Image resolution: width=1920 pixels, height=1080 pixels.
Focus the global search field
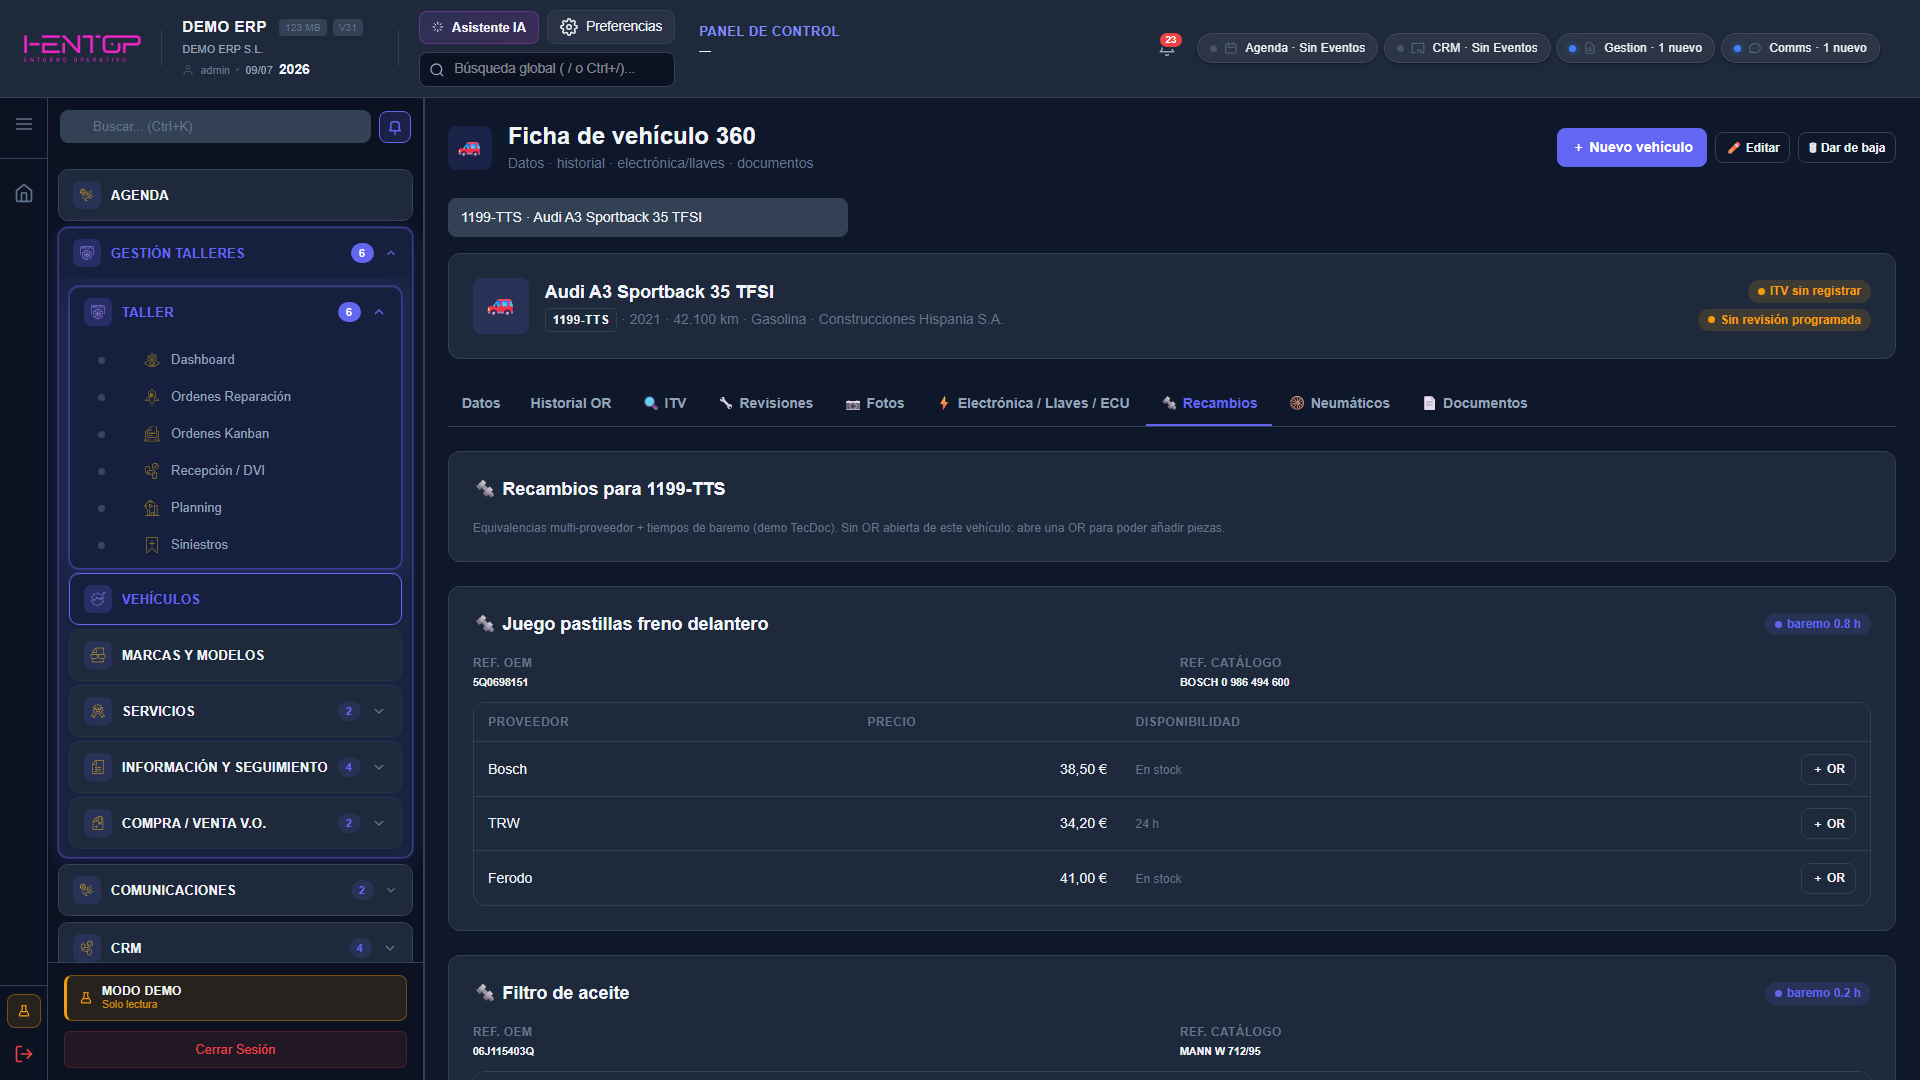coord(547,69)
